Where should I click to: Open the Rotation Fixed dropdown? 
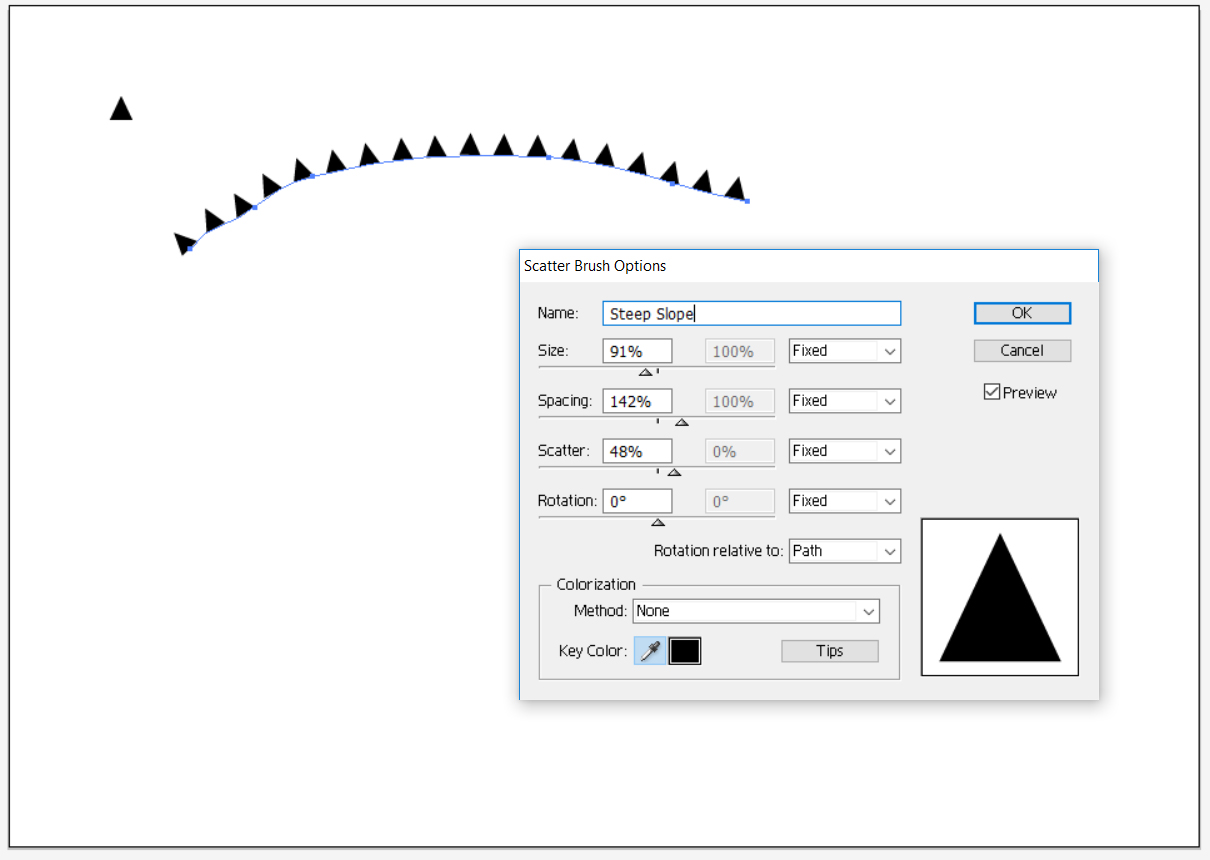pos(844,501)
